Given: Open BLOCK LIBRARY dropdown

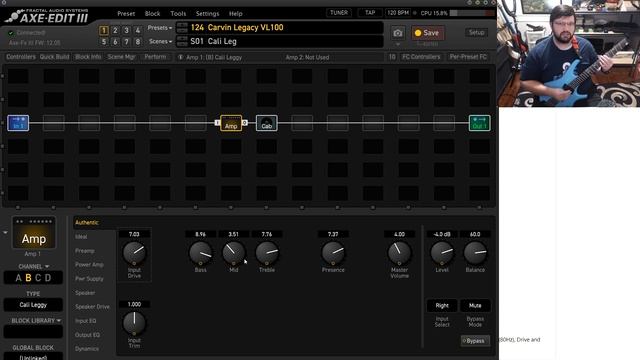Looking at the screenshot, I should 36,320.
